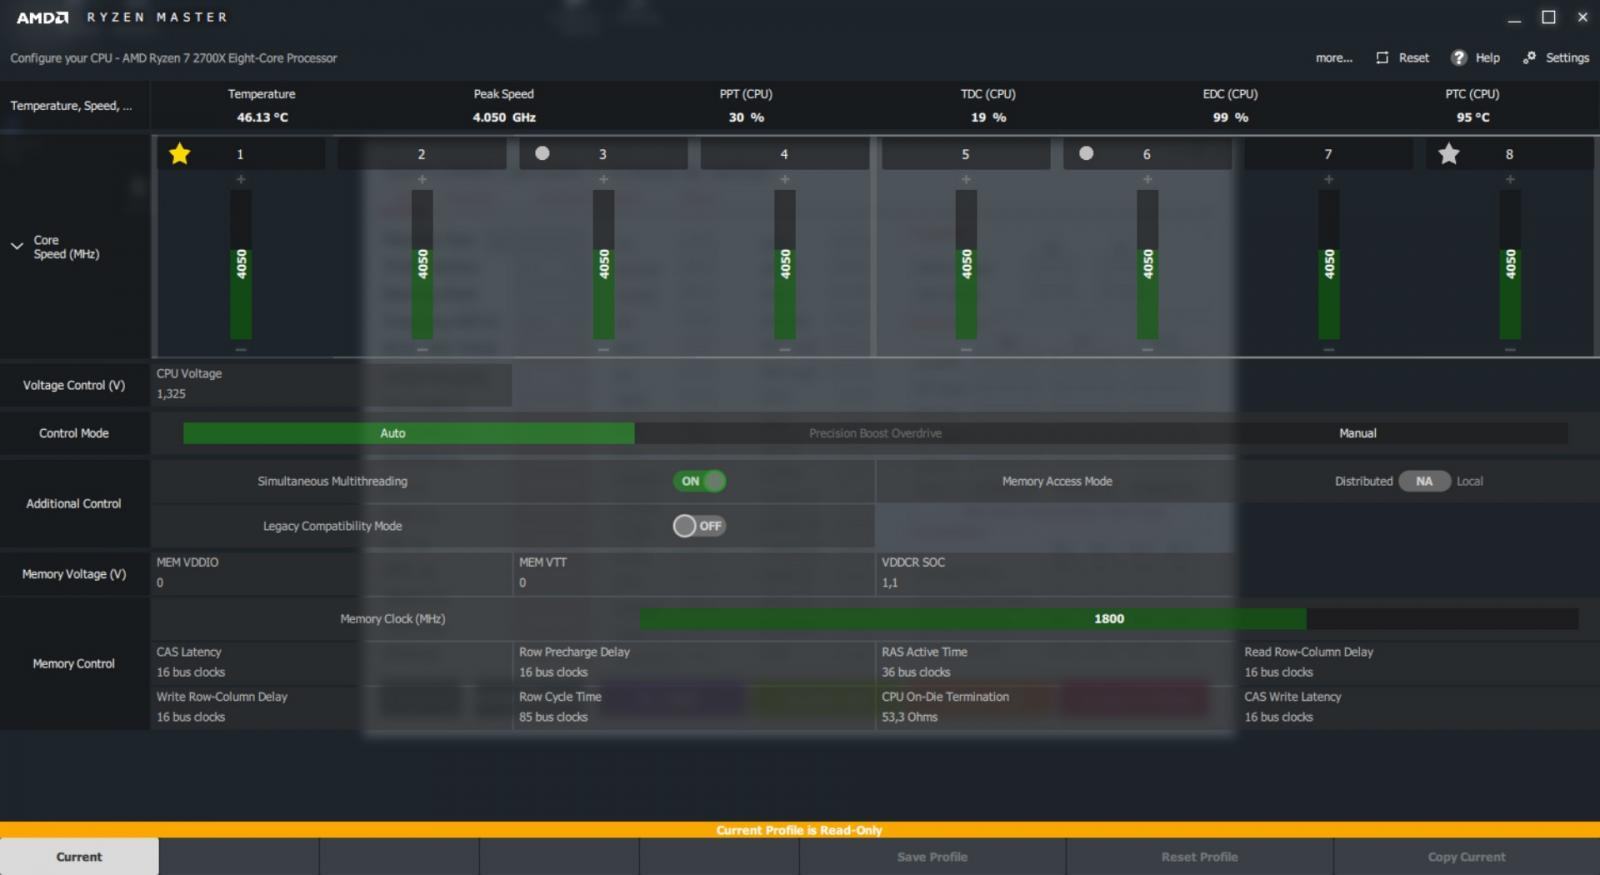Click the plus above core 7 slider
The height and width of the screenshot is (875, 1600).
(1329, 179)
